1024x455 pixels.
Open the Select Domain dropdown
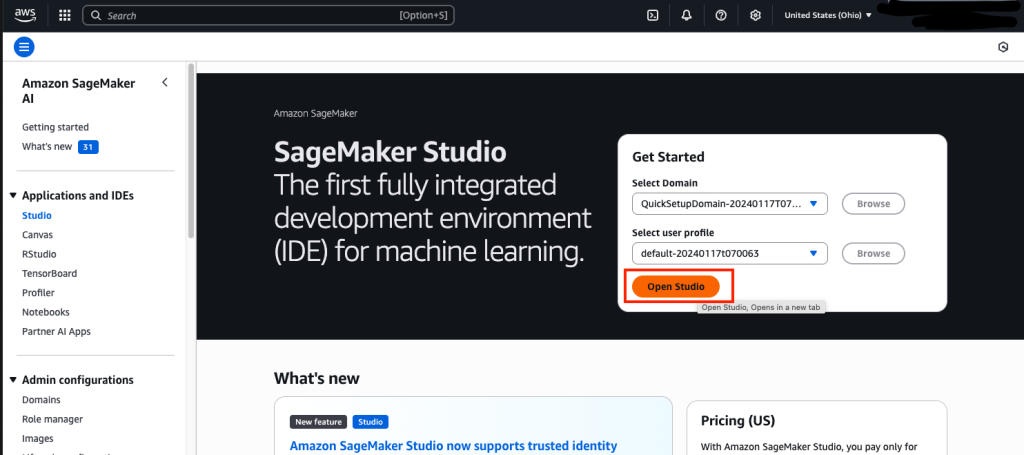pos(729,204)
